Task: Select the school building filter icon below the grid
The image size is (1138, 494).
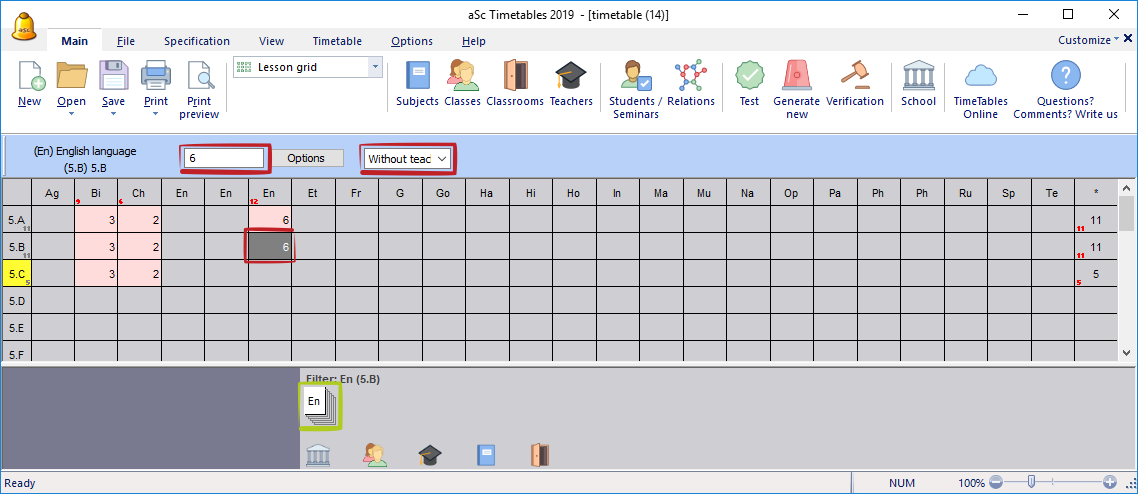Action: 318,455
